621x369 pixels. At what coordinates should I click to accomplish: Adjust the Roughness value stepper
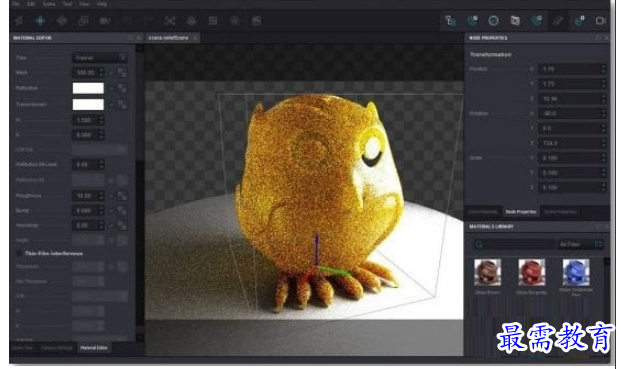click(x=101, y=196)
